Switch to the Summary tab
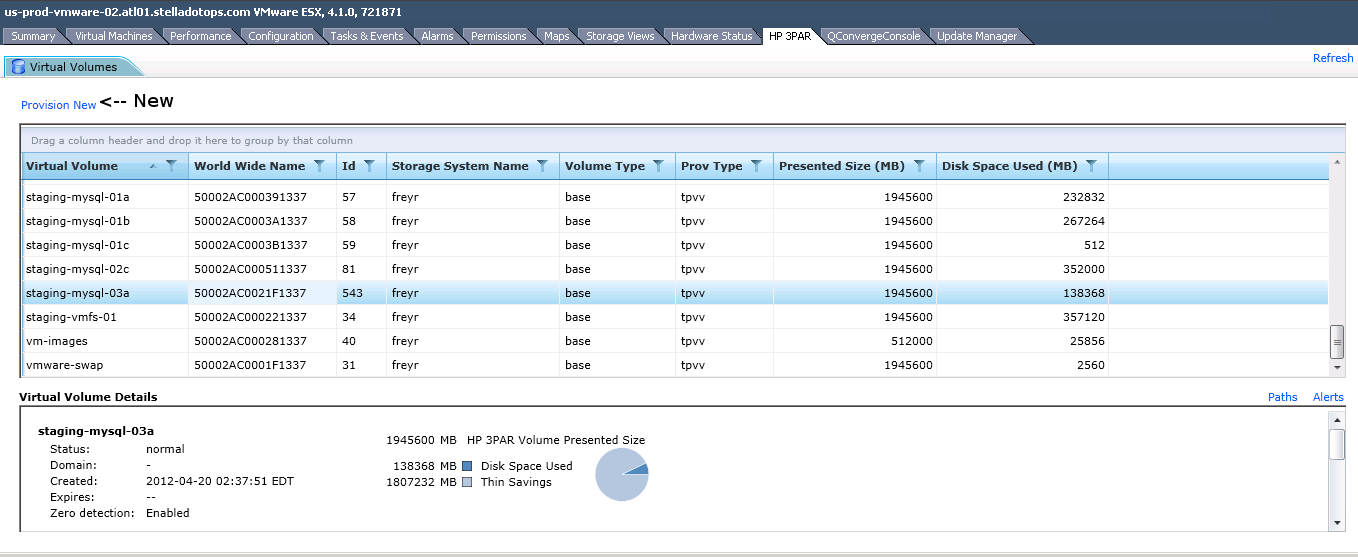Screen dimensions: 1358x557 pyautogui.click(x=33, y=36)
